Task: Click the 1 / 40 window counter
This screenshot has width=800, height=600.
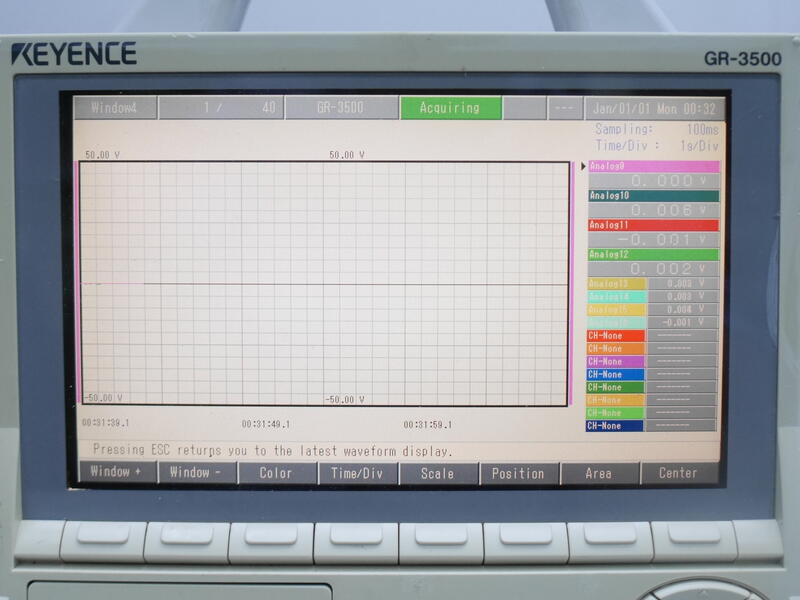Action: tap(240, 108)
